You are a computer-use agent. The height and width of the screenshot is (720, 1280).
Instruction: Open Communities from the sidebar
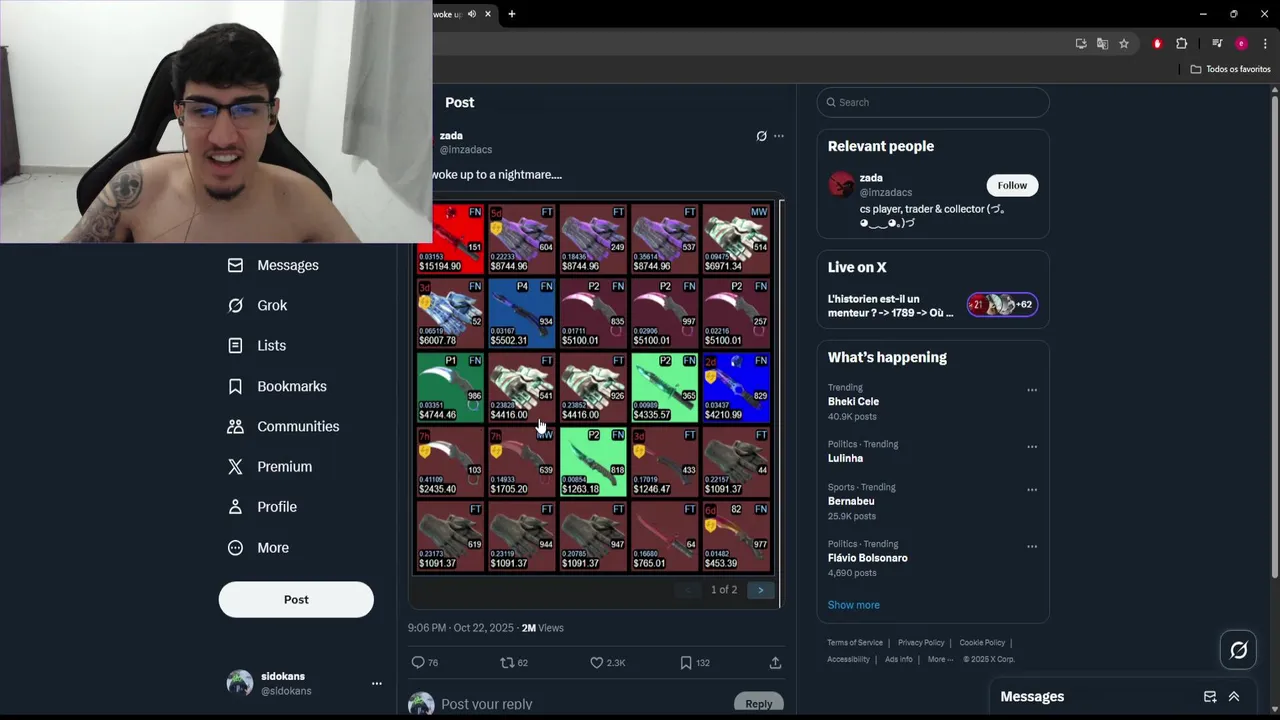(283, 426)
